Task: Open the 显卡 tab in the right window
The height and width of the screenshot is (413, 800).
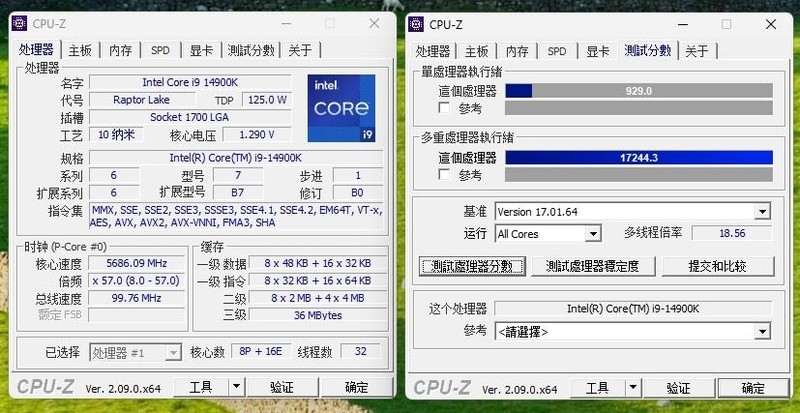Action: pyautogui.click(x=597, y=51)
